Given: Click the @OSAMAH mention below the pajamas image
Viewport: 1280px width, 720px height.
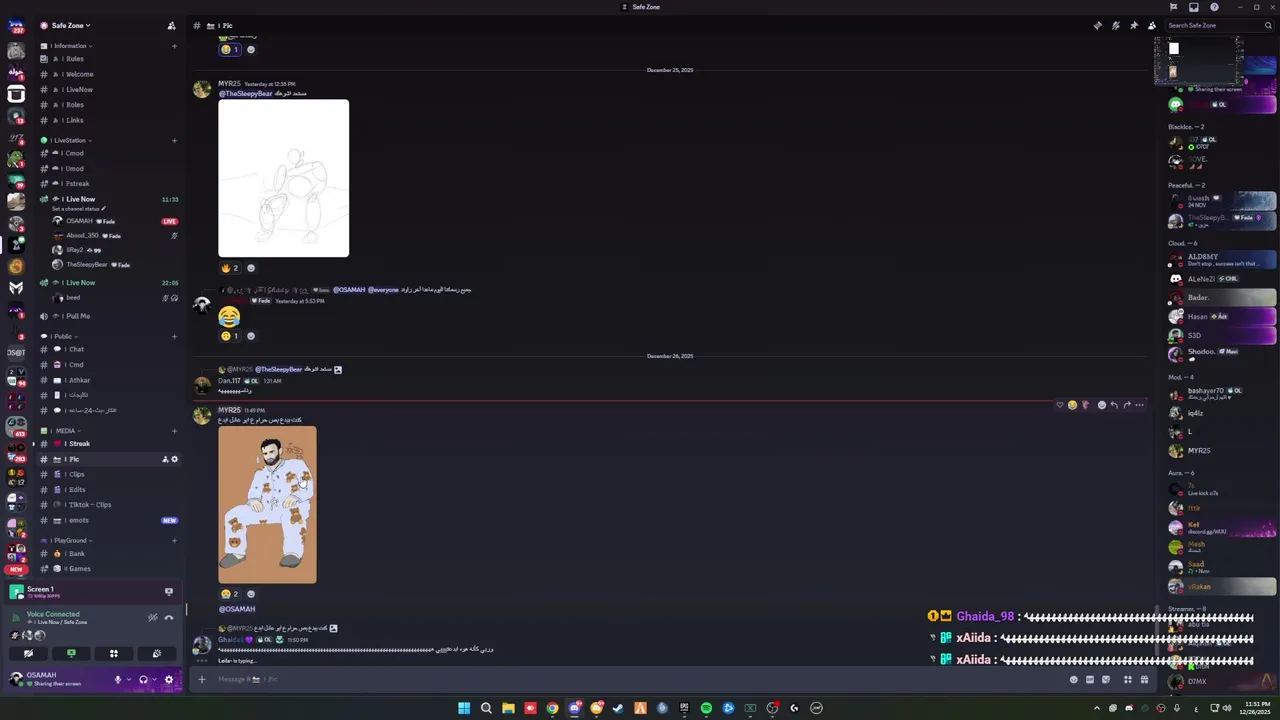Looking at the screenshot, I should point(237,609).
